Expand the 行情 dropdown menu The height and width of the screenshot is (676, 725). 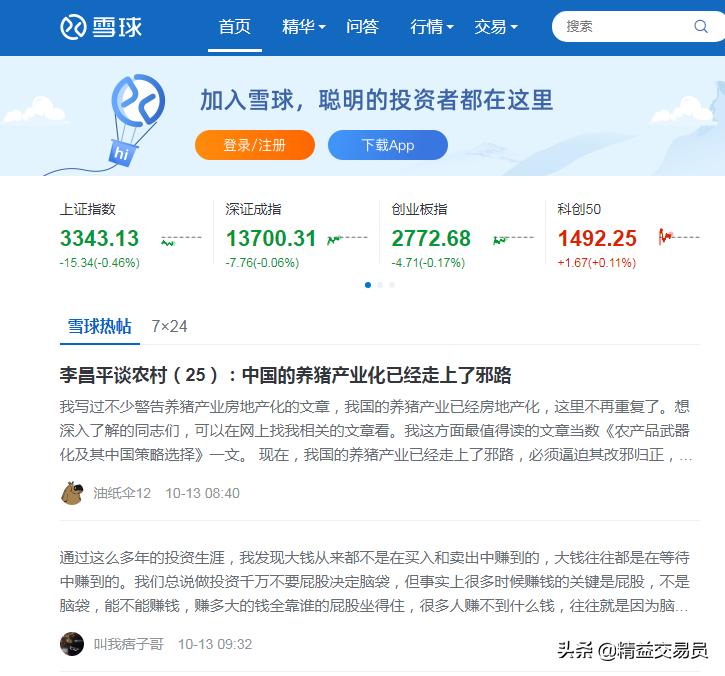pyautogui.click(x=432, y=27)
